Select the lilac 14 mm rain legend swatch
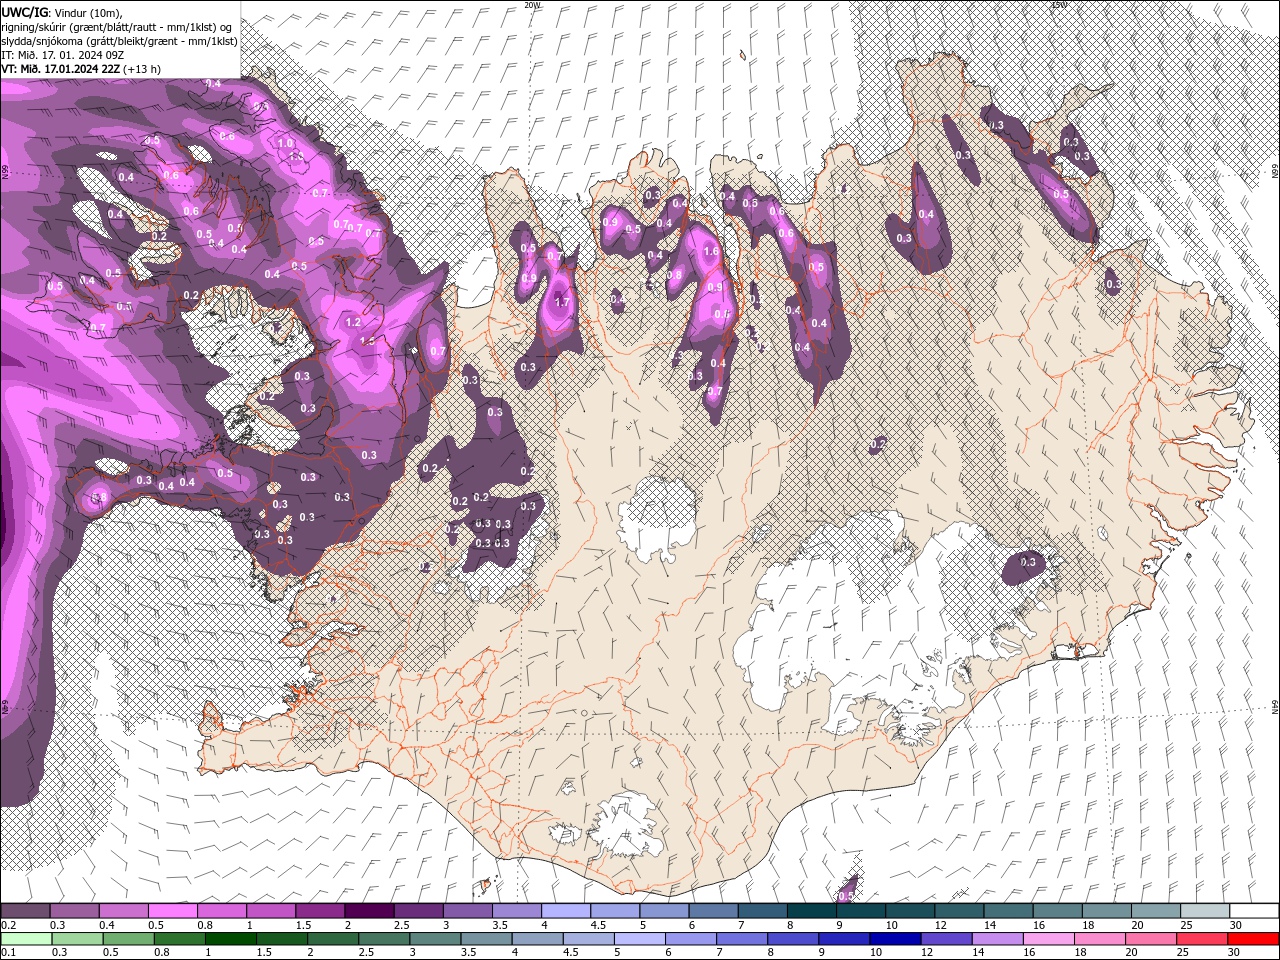The image size is (1280, 960). point(996,939)
